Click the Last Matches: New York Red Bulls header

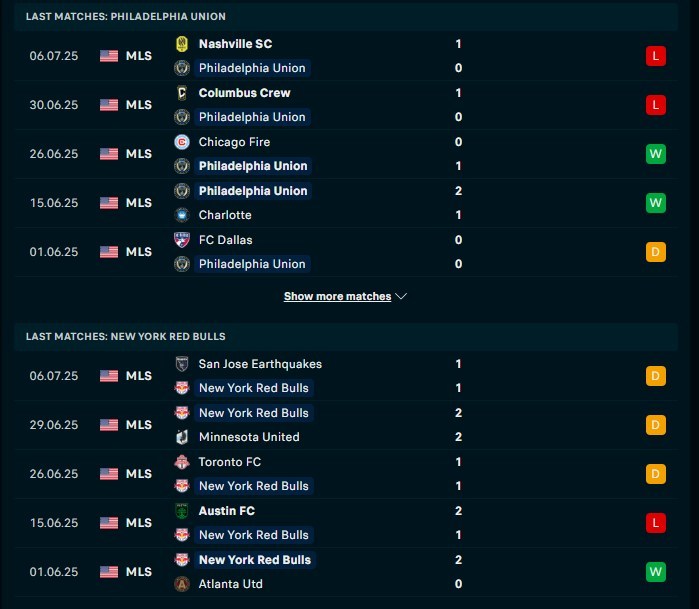[125, 337]
